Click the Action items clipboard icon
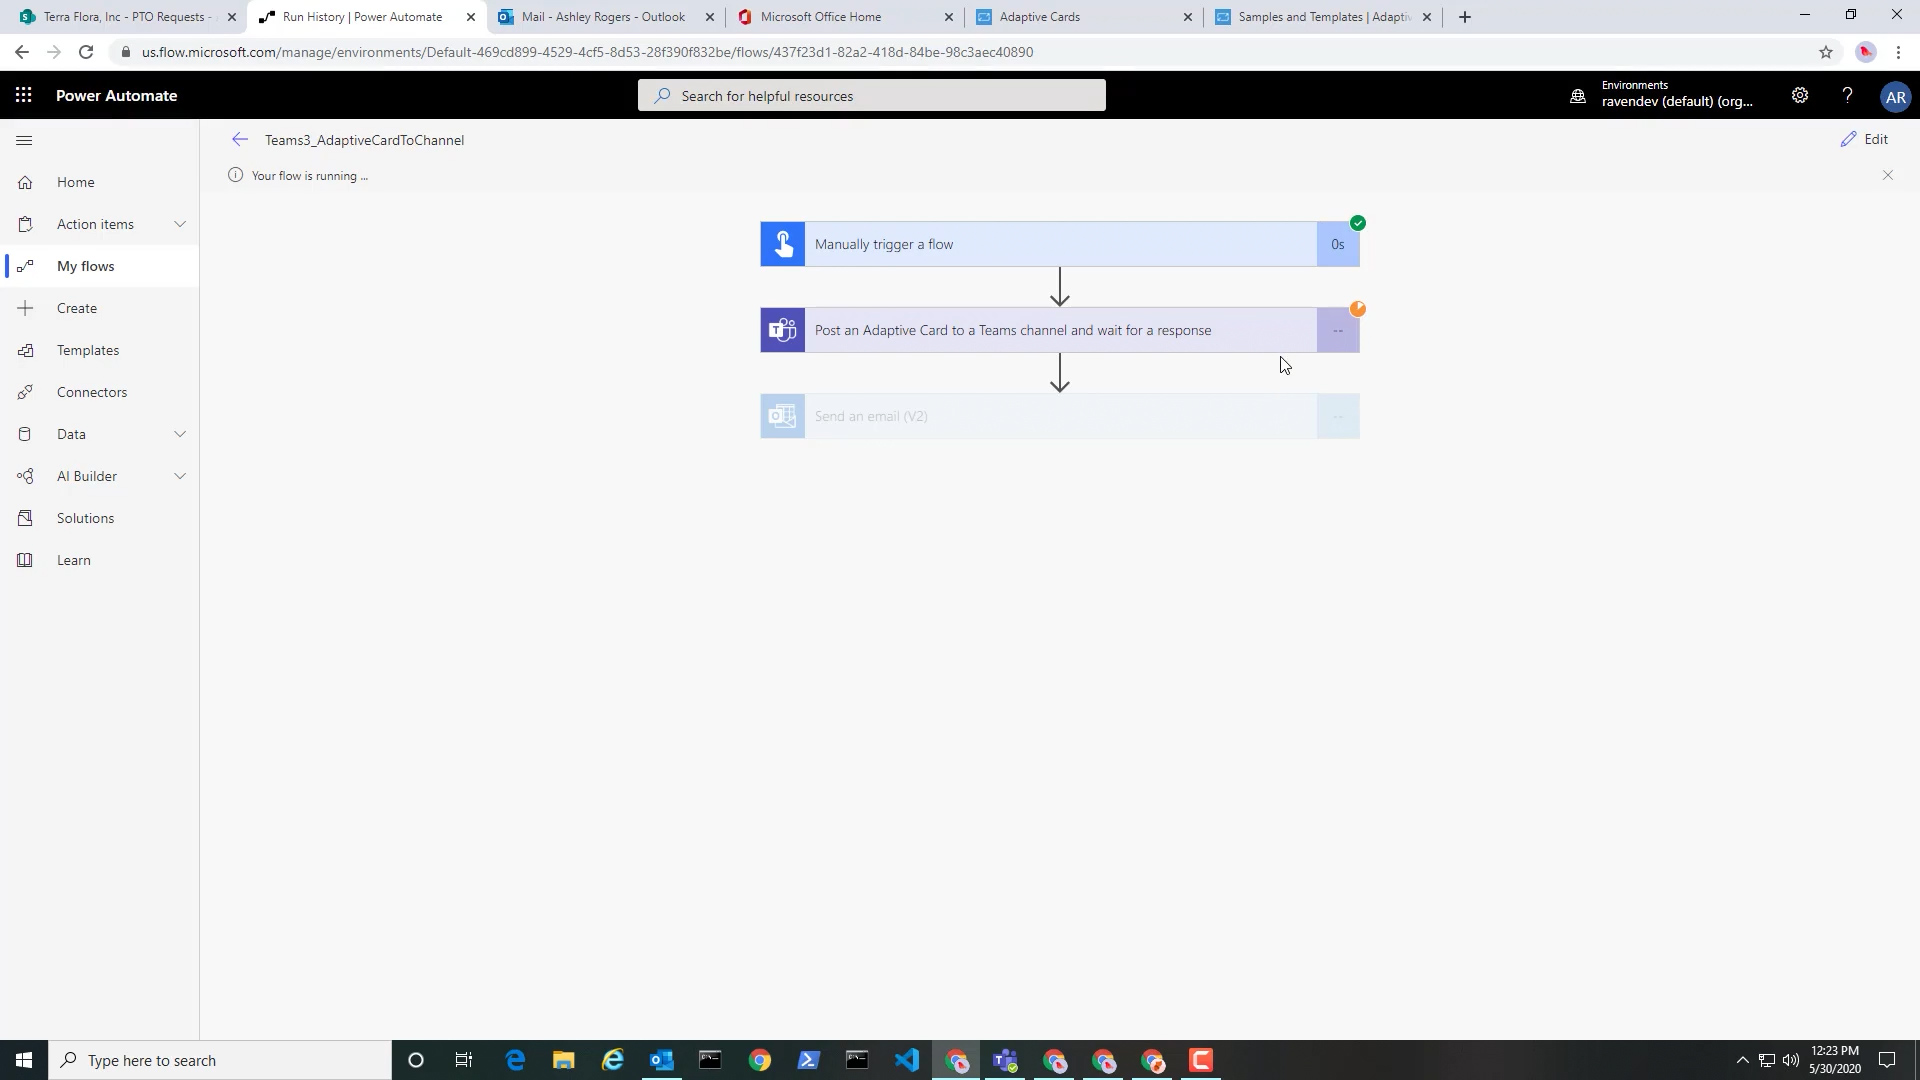This screenshot has height=1080, width=1920. 25,224
